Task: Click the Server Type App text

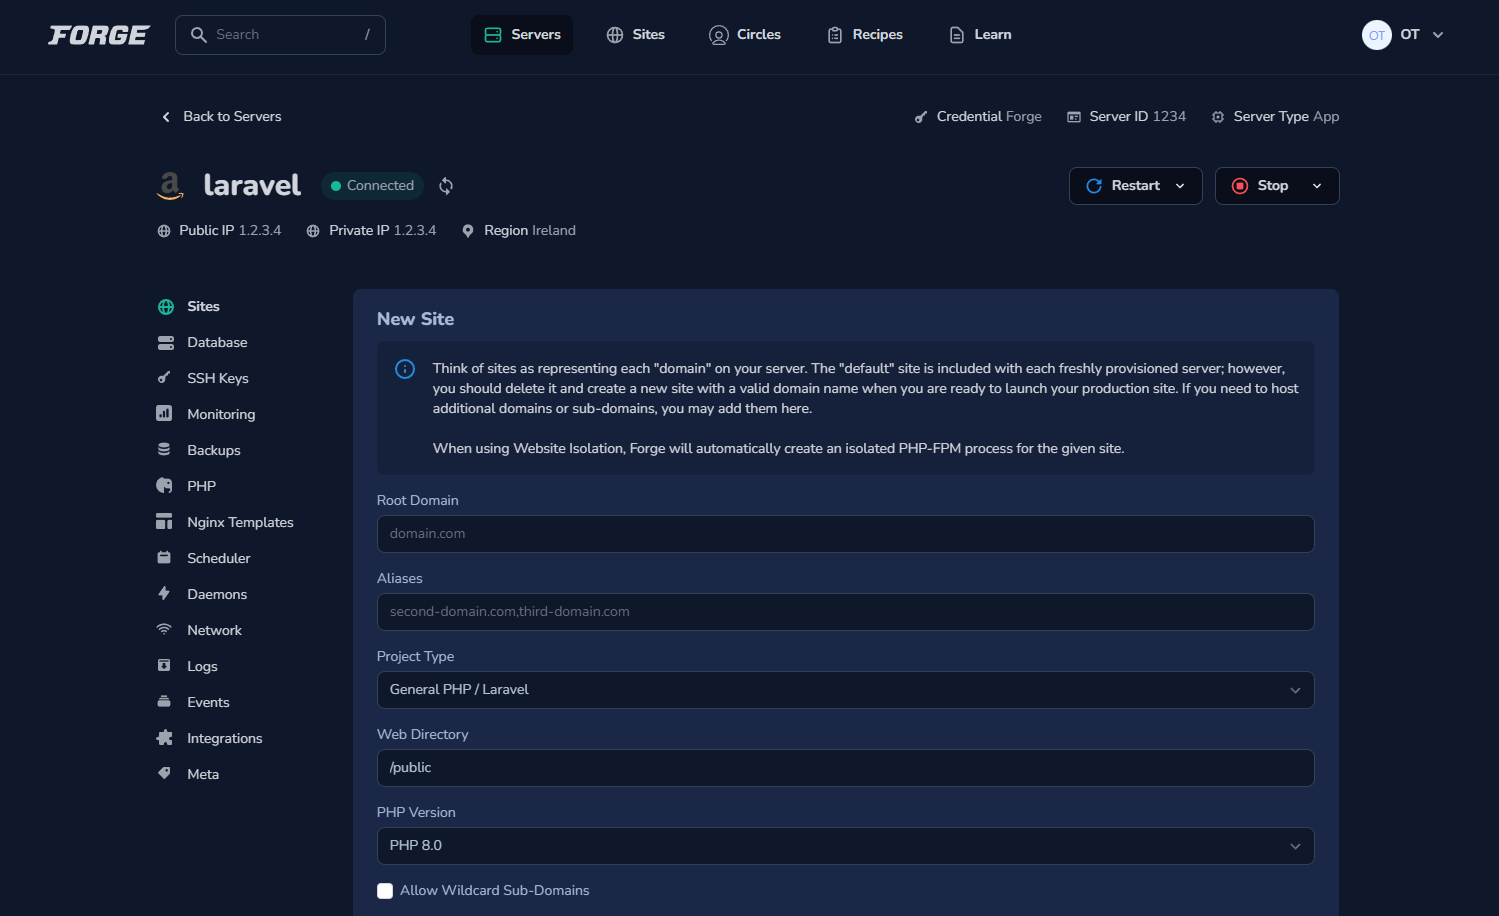Action: (x=1286, y=117)
